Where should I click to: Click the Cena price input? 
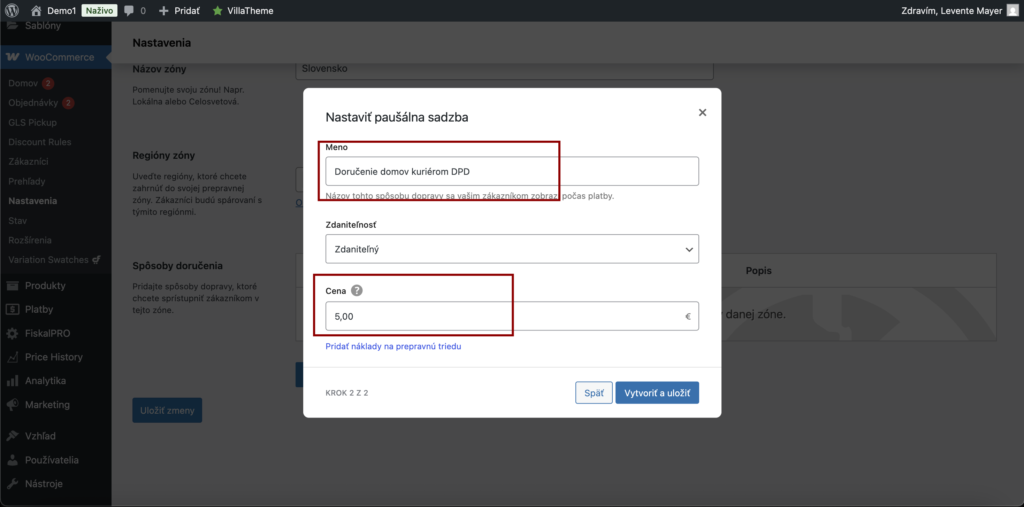[504, 316]
